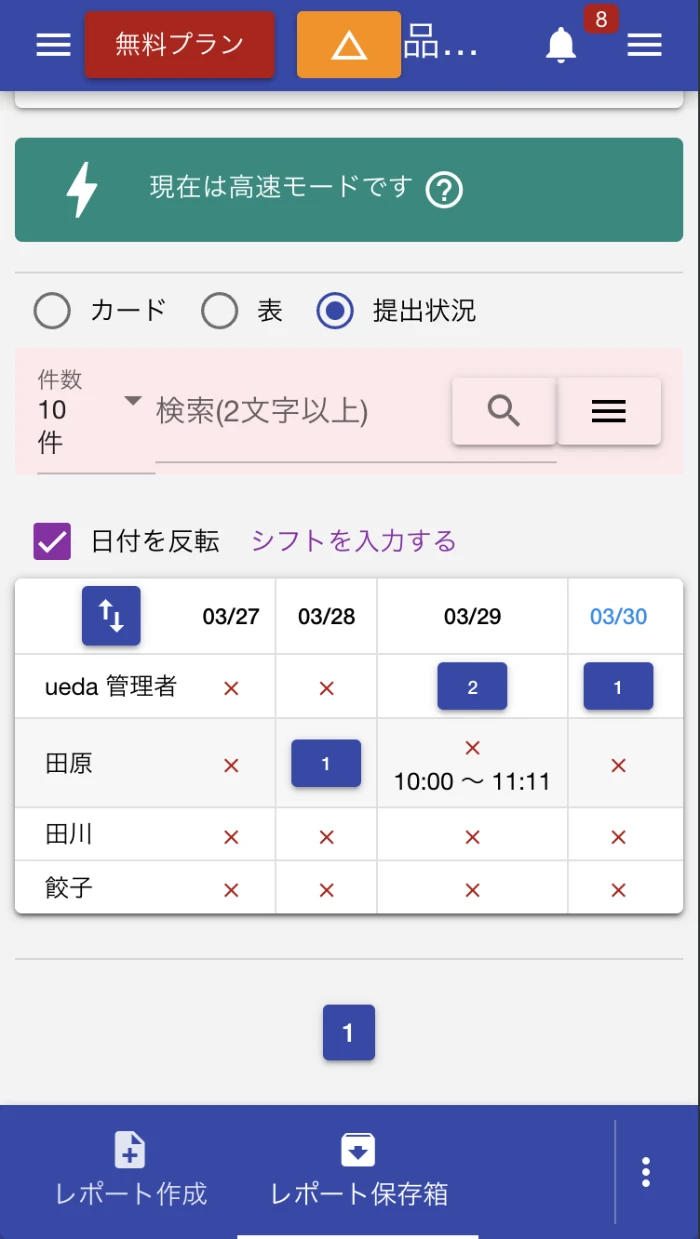Viewport: 700px width, 1239px height.
Task: Open the left hamburger navigation menu
Action: point(52,44)
